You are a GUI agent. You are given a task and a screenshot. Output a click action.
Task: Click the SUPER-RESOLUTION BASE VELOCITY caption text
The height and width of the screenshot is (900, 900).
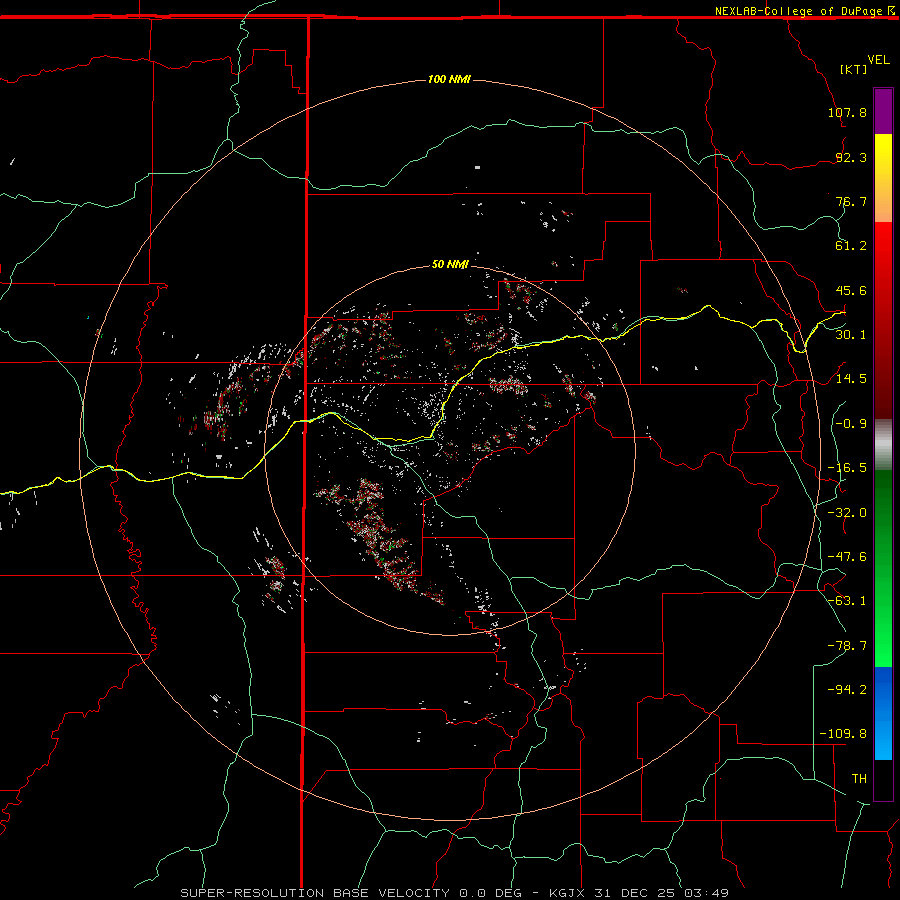315,893
